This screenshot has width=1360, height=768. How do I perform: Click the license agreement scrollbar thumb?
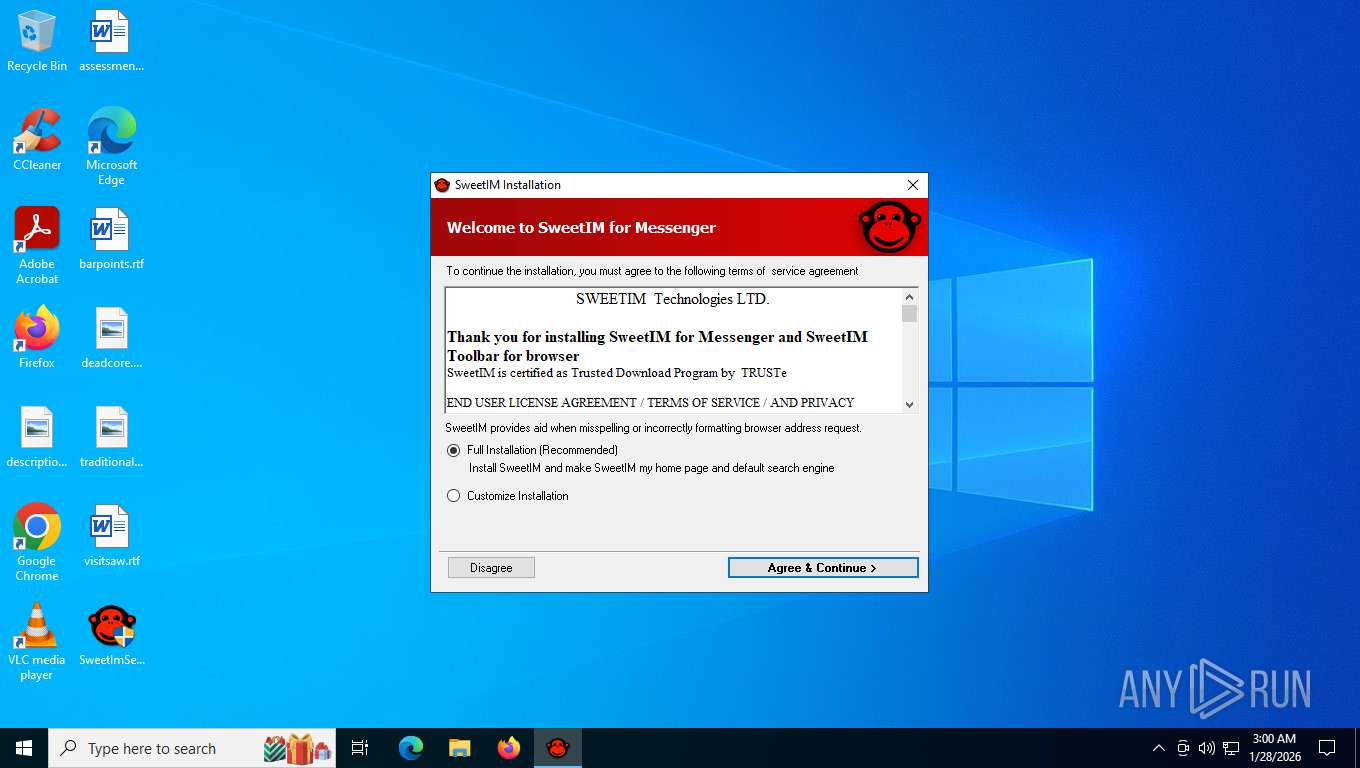pos(909,314)
